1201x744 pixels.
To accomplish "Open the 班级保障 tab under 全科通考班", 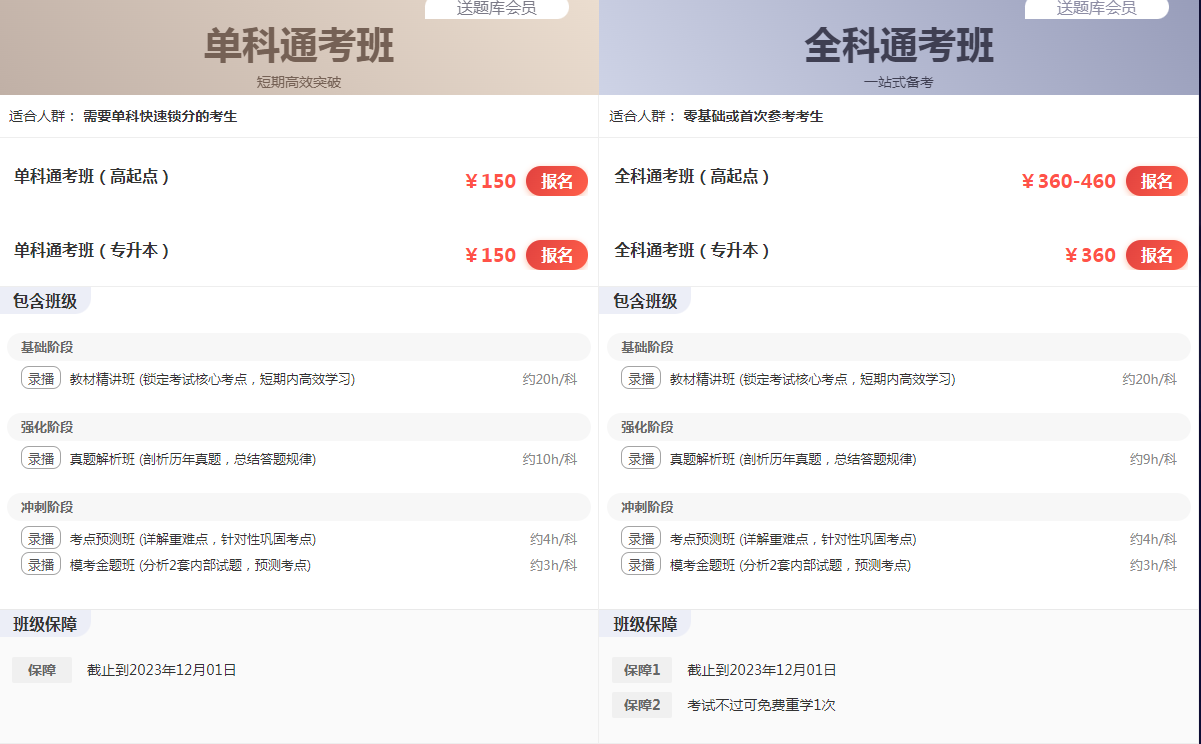I will (x=645, y=624).
